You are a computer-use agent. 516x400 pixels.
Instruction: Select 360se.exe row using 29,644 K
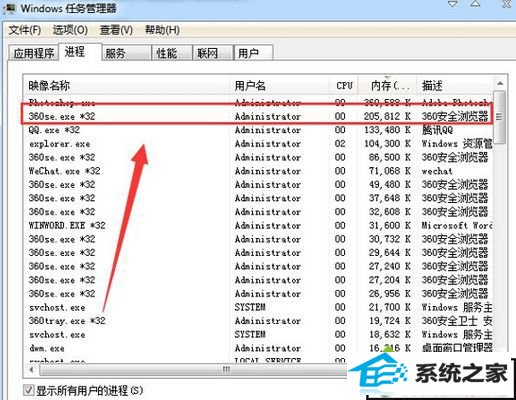pyautogui.click(x=257, y=253)
